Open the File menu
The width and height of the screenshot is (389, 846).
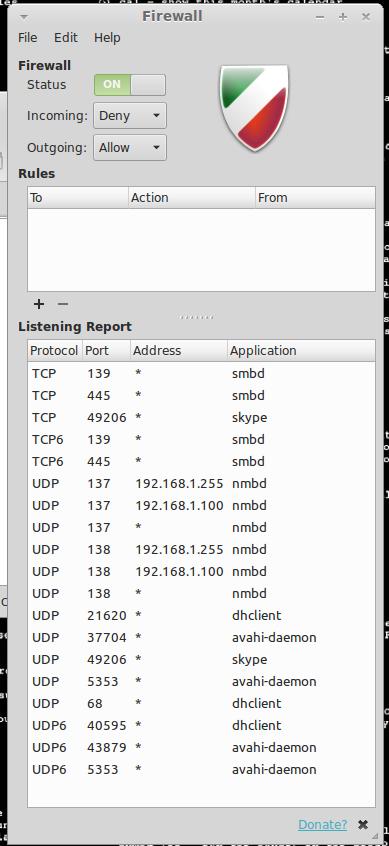tap(28, 38)
